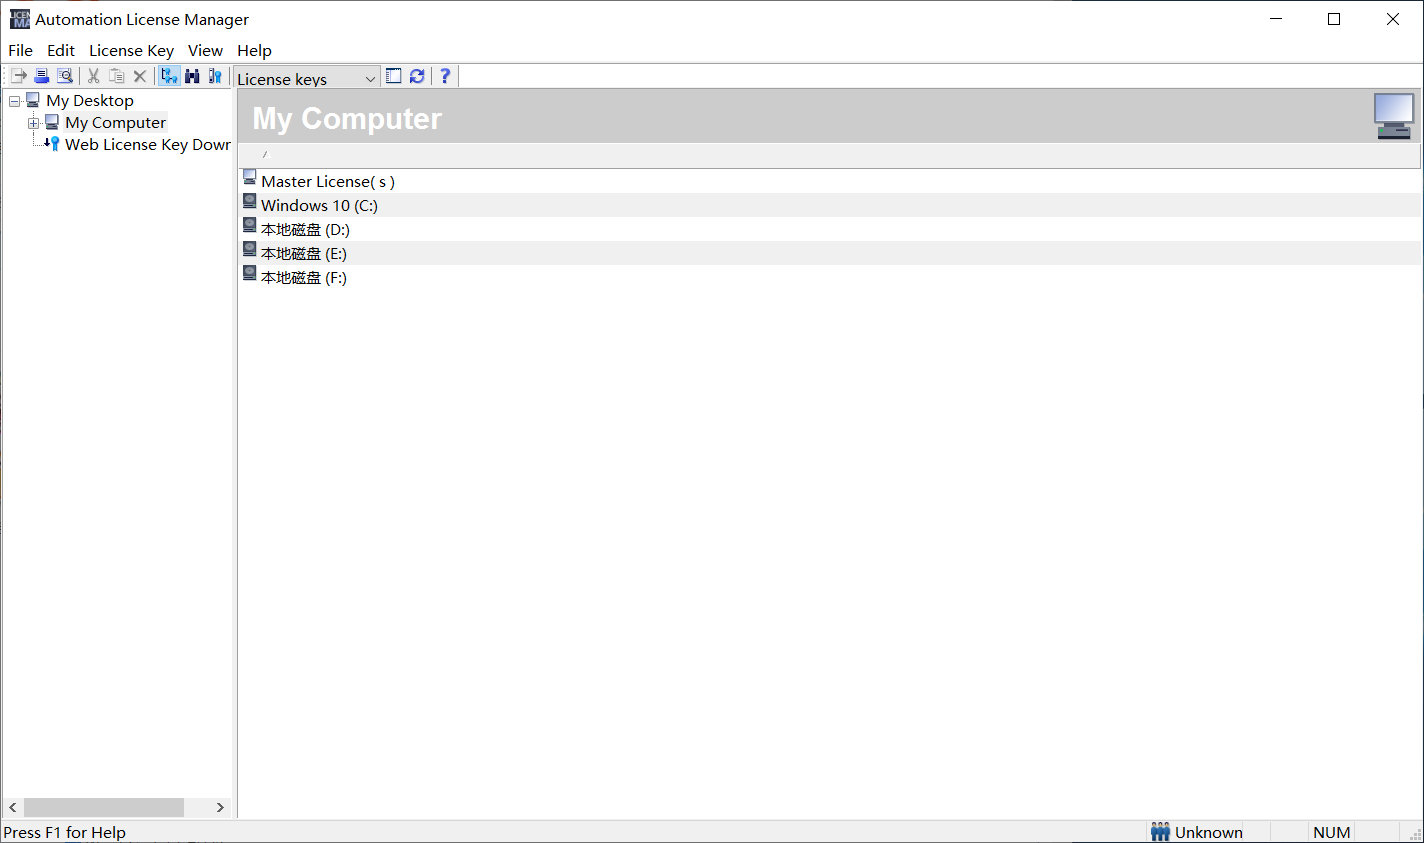The width and height of the screenshot is (1424, 843).
Task: Click the Refresh arrows icon in toolbar
Action: (417, 76)
